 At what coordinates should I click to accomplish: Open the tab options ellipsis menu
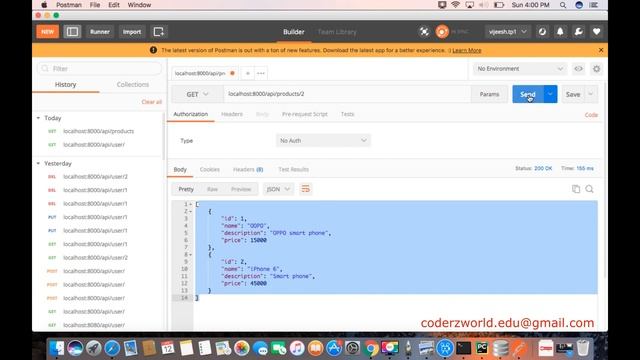[x=260, y=73]
